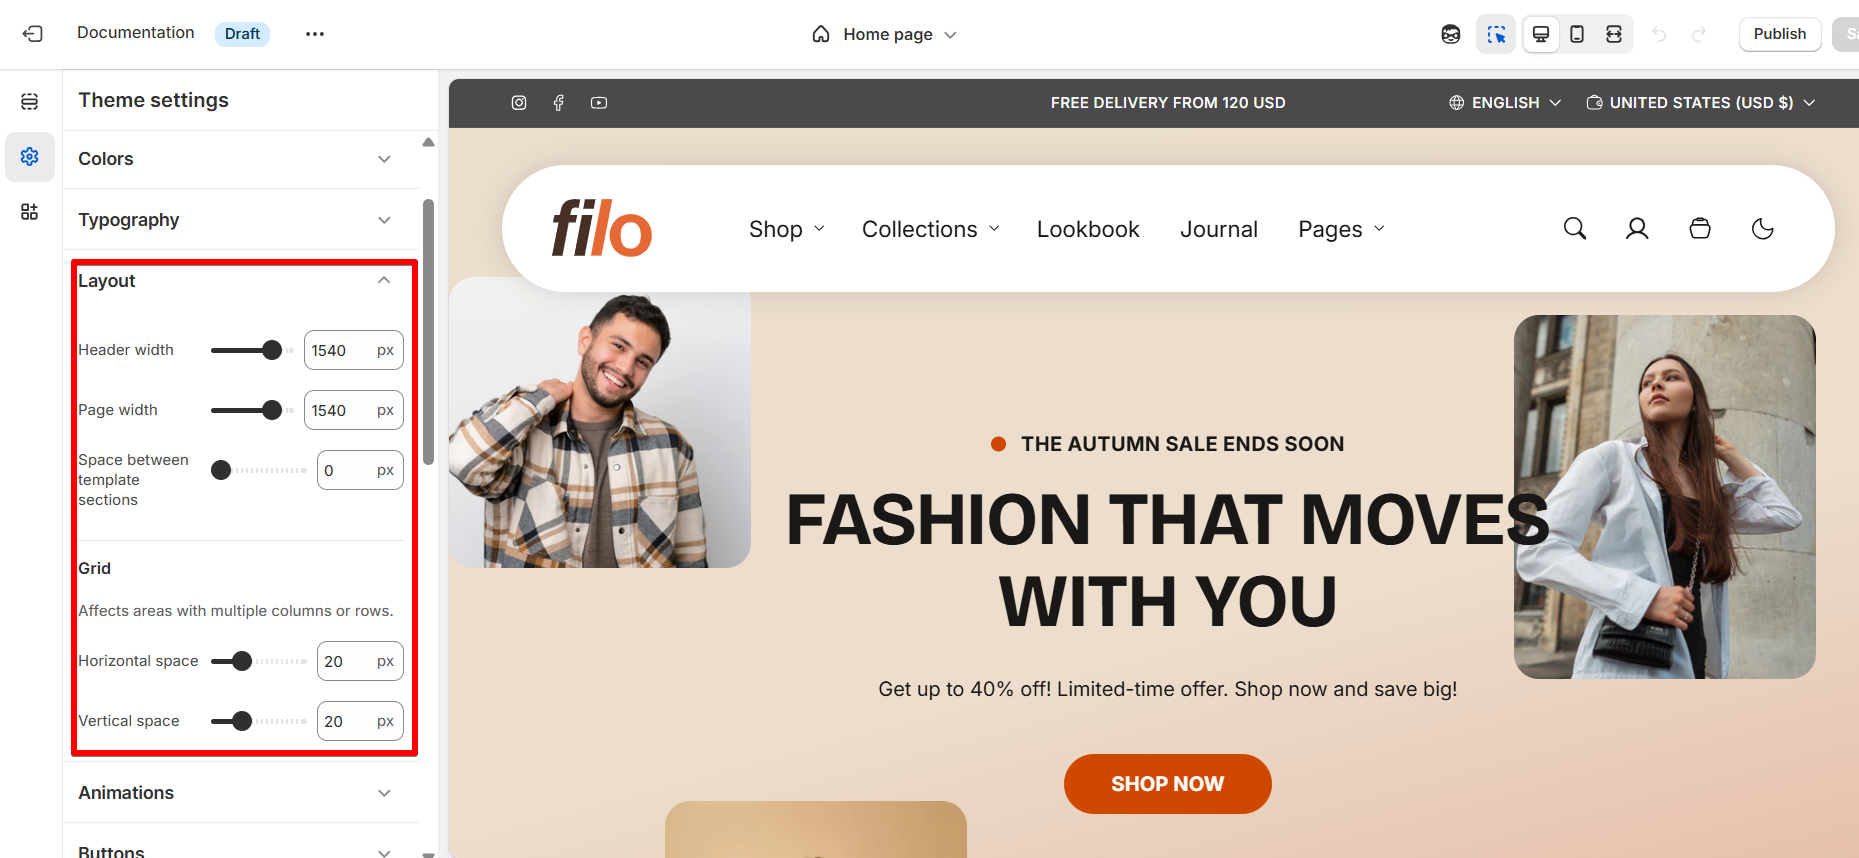Screen dimensions: 1859x858
Task: Click the SHOP NOW button
Action: tap(1168, 784)
